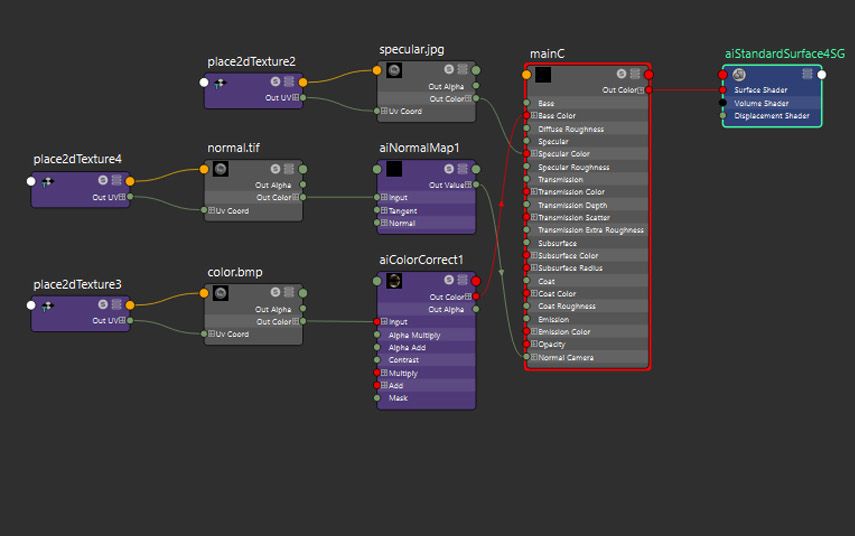
Task: Click the view mode icon on aiNormalMap1
Action: (462, 169)
